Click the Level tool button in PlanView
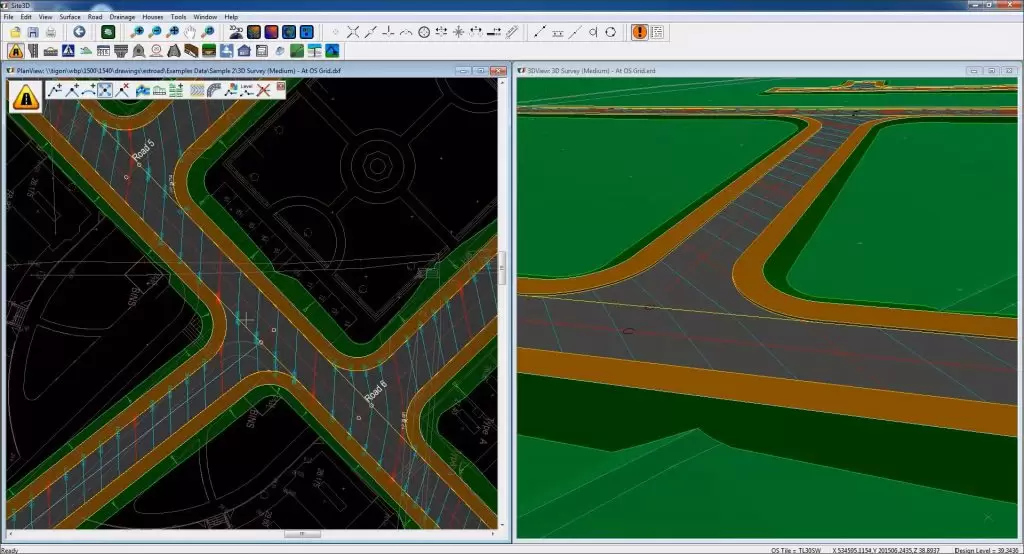The width and height of the screenshot is (1024, 554). tap(246, 90)
